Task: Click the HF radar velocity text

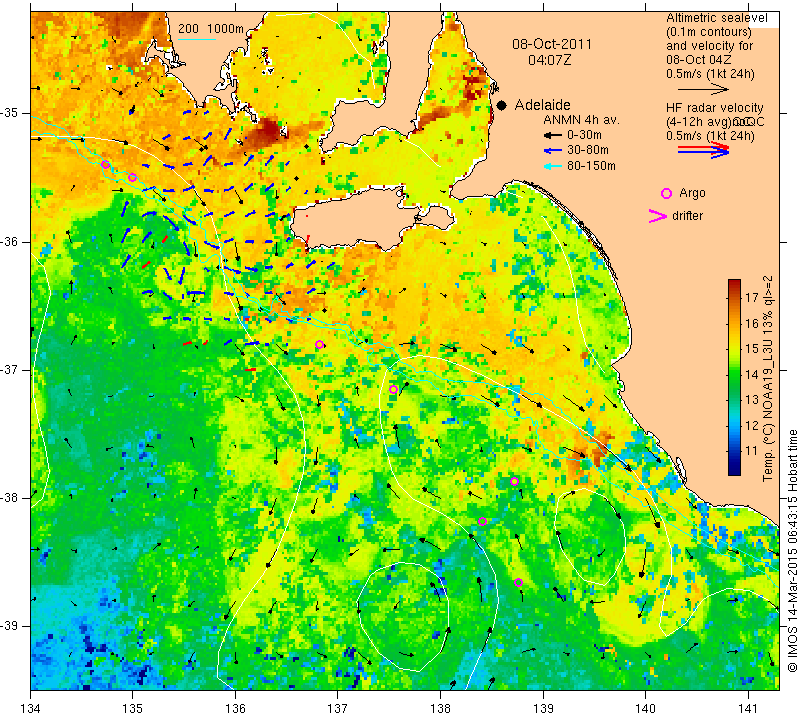Action: 715,108
